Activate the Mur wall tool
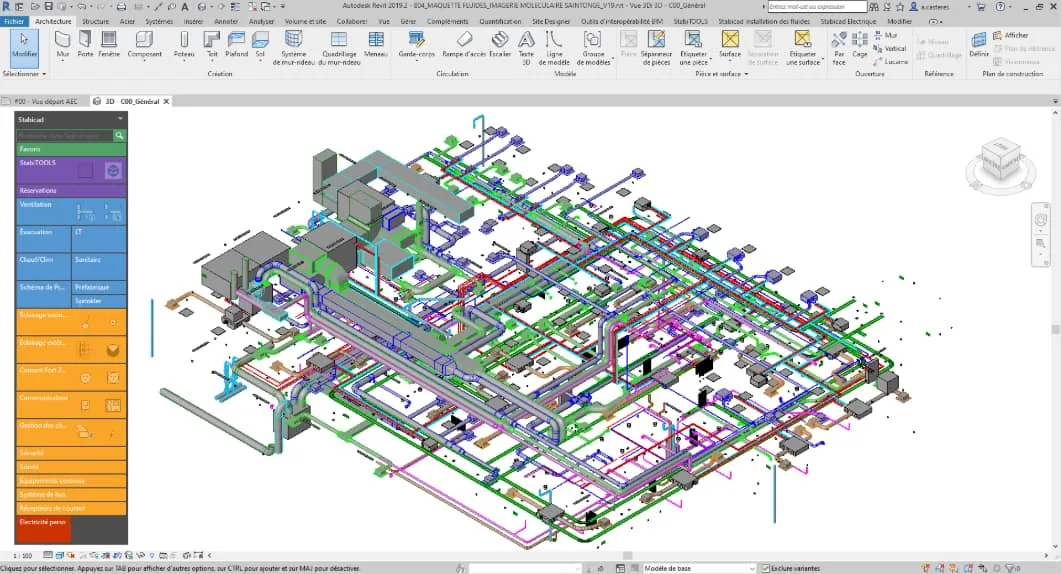The height and width of the screenshot is (574, 1061). click(x=62, y=45)
